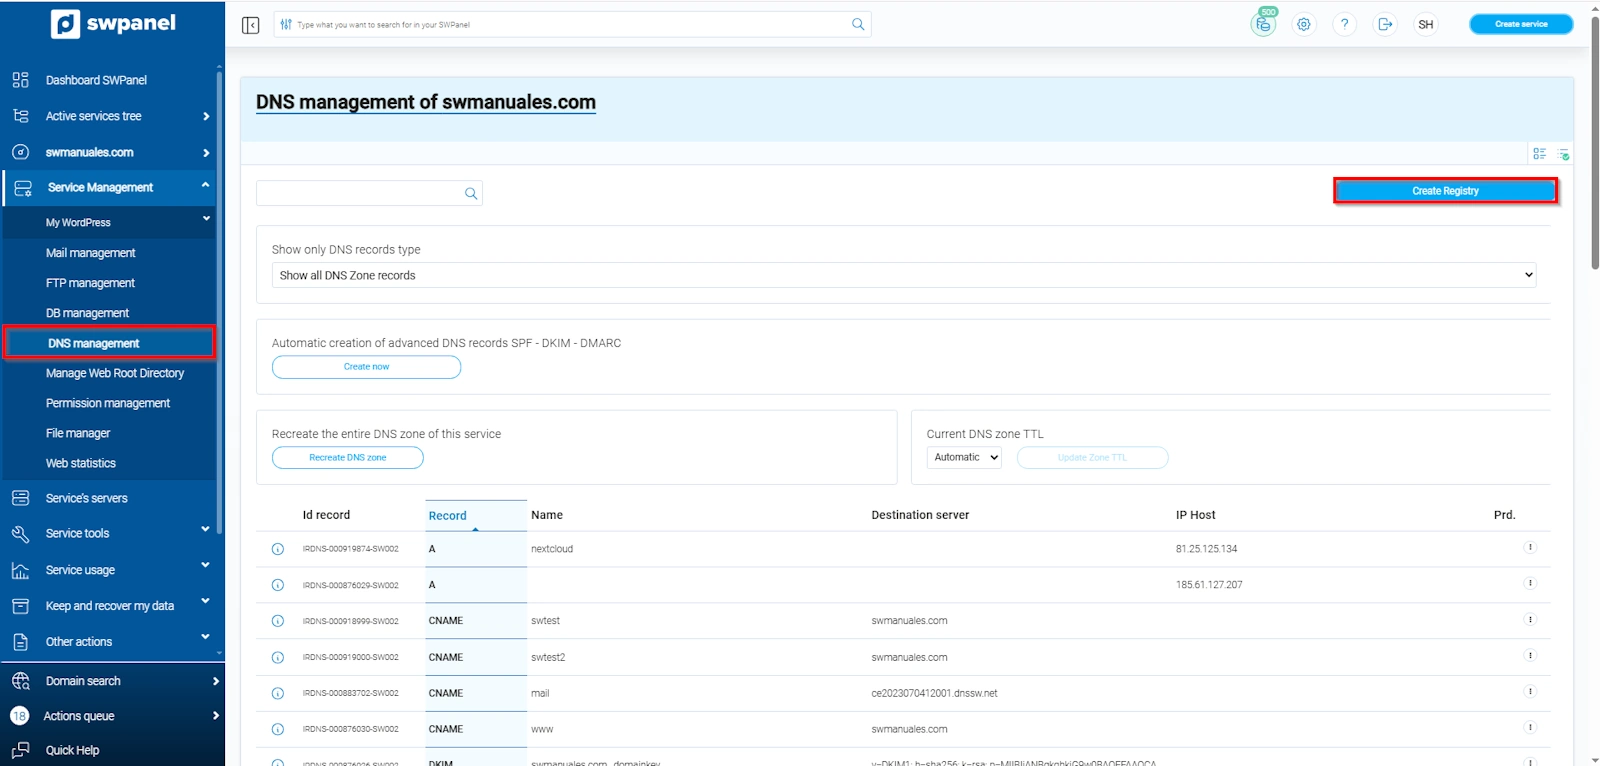Collapse the Service Management section

(x=205, y=185)
